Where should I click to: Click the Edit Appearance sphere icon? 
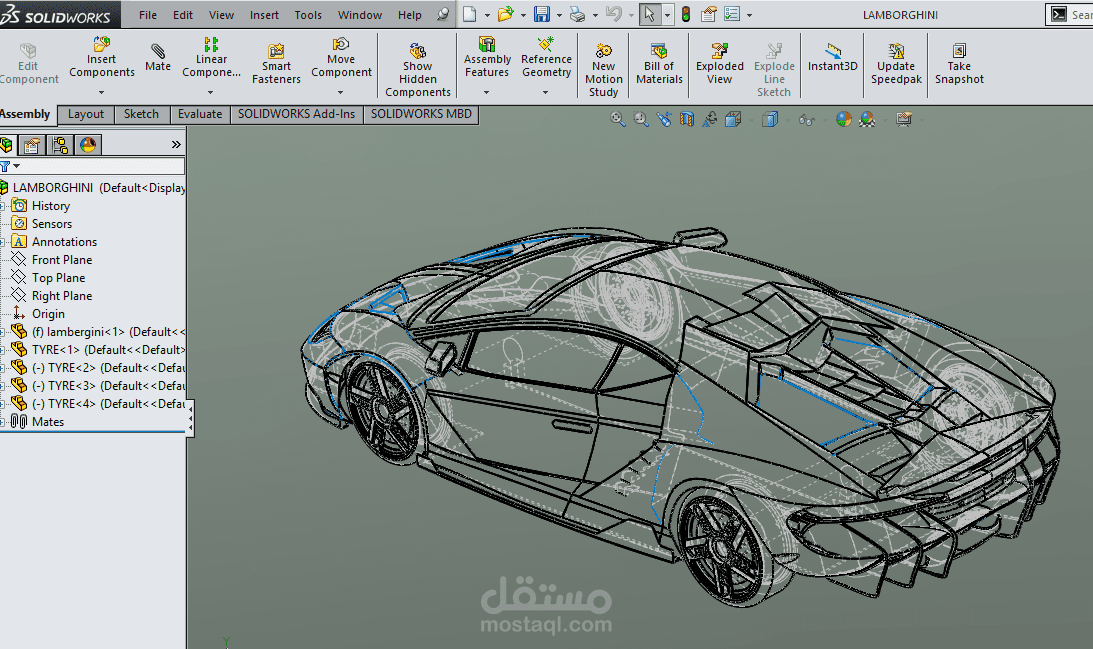843,119
